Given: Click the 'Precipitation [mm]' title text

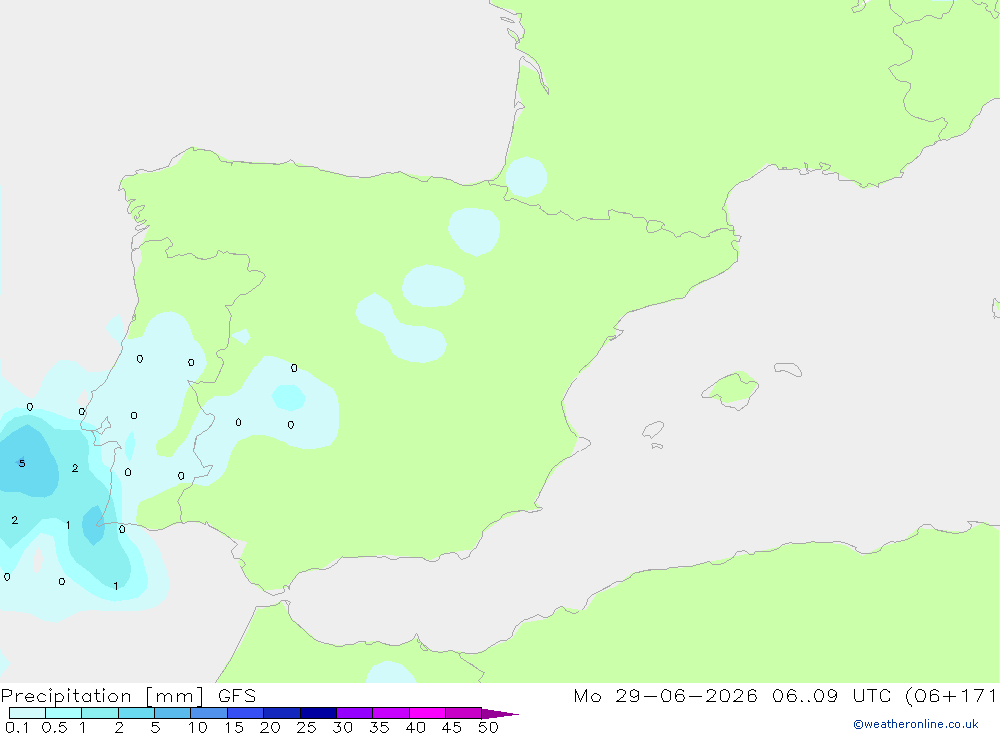Looking at the screenshot, I should (x=102, y=696).
